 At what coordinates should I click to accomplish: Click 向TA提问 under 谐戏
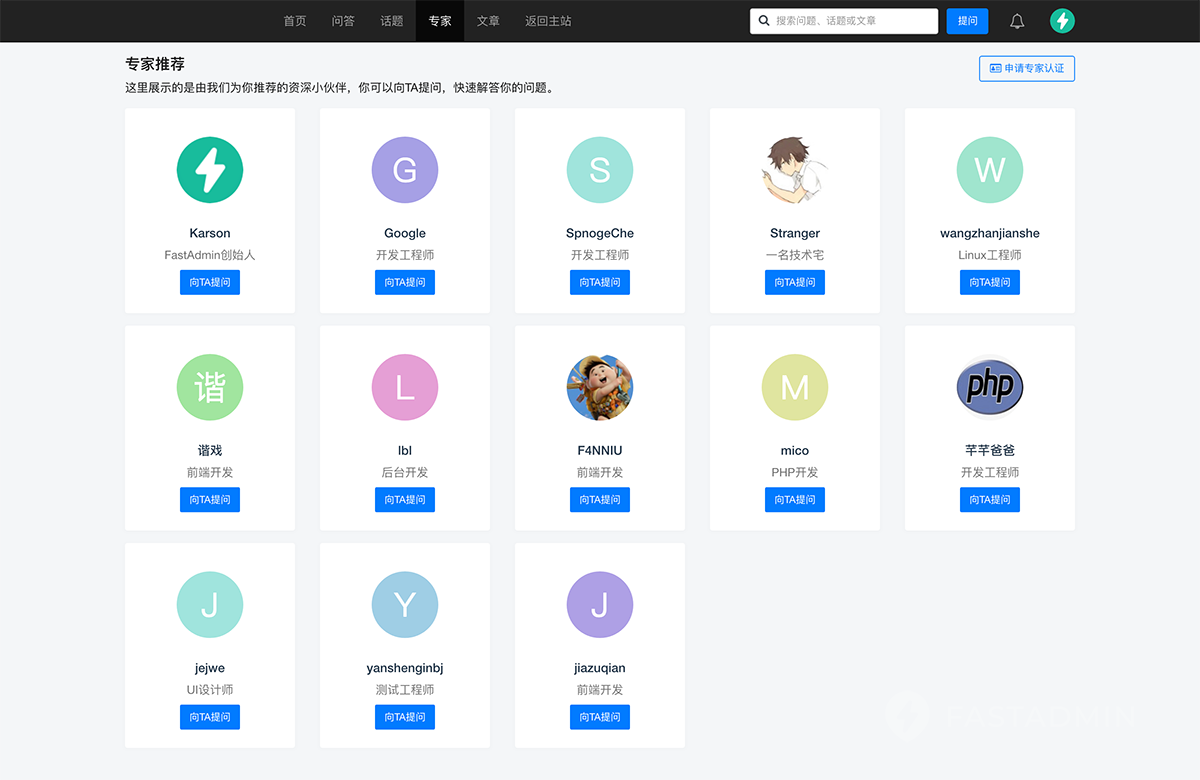pyautogui.click(x=210, y=499)
